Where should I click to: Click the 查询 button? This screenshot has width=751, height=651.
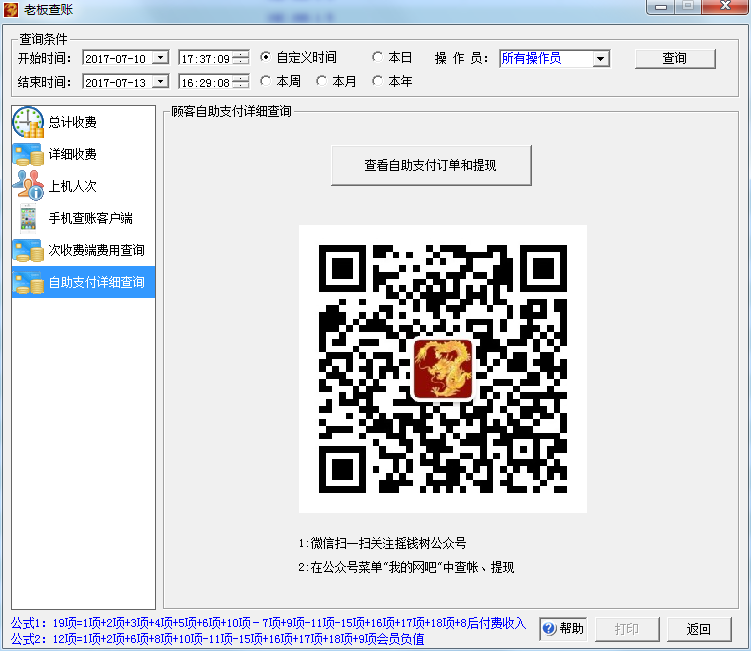click(x=675, y=58)
